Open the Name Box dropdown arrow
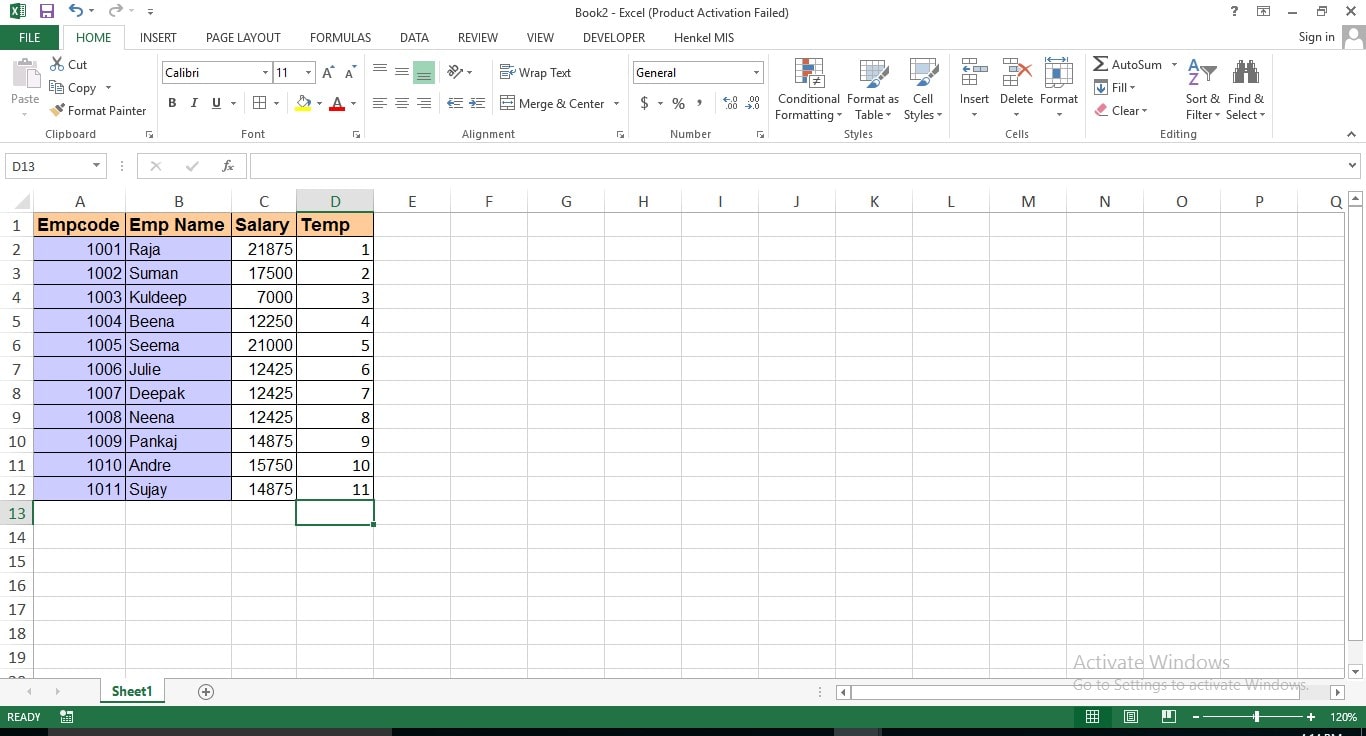Screen dimensions: 1366x736 click(x=97, y=166)
